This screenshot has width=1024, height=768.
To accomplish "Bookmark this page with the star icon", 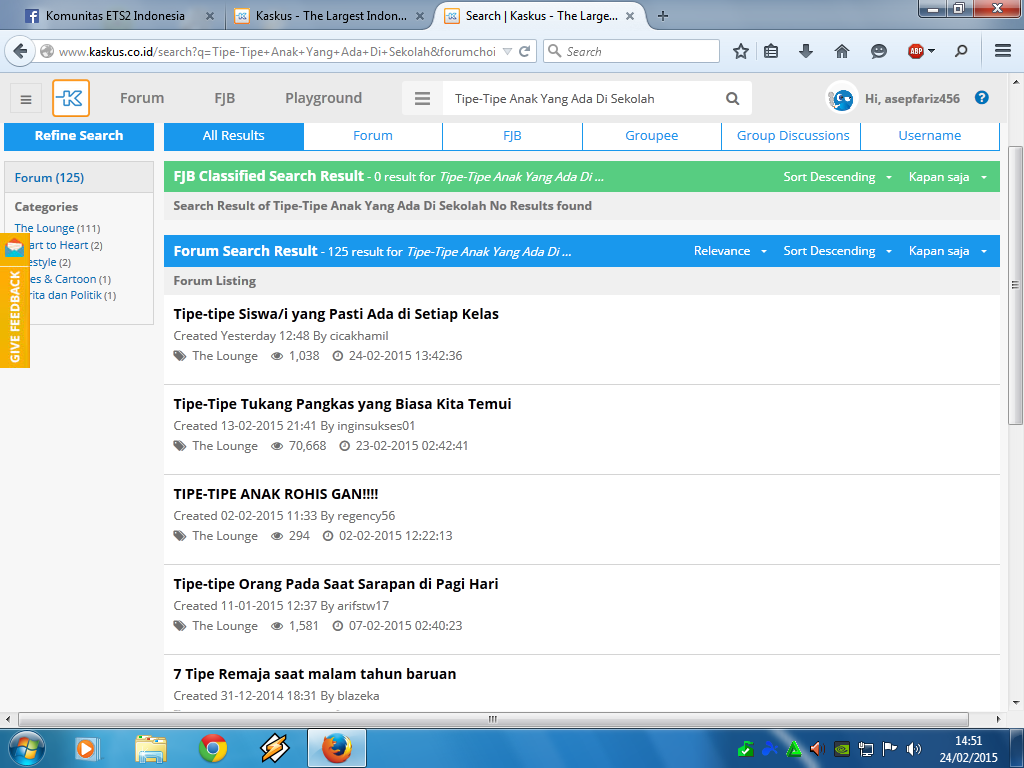I will (x=741, y=52).
